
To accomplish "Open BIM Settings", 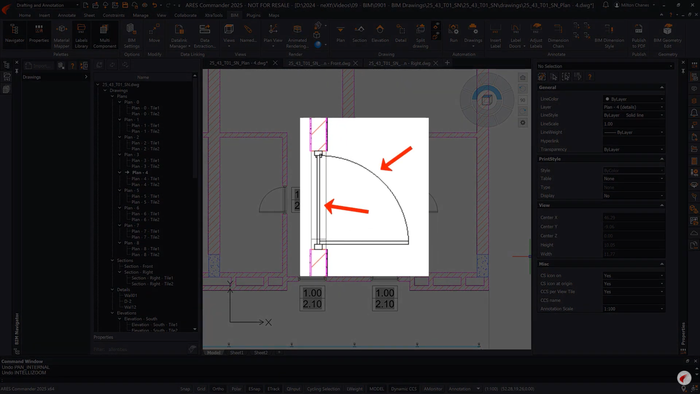I will (x=131, y=35).
